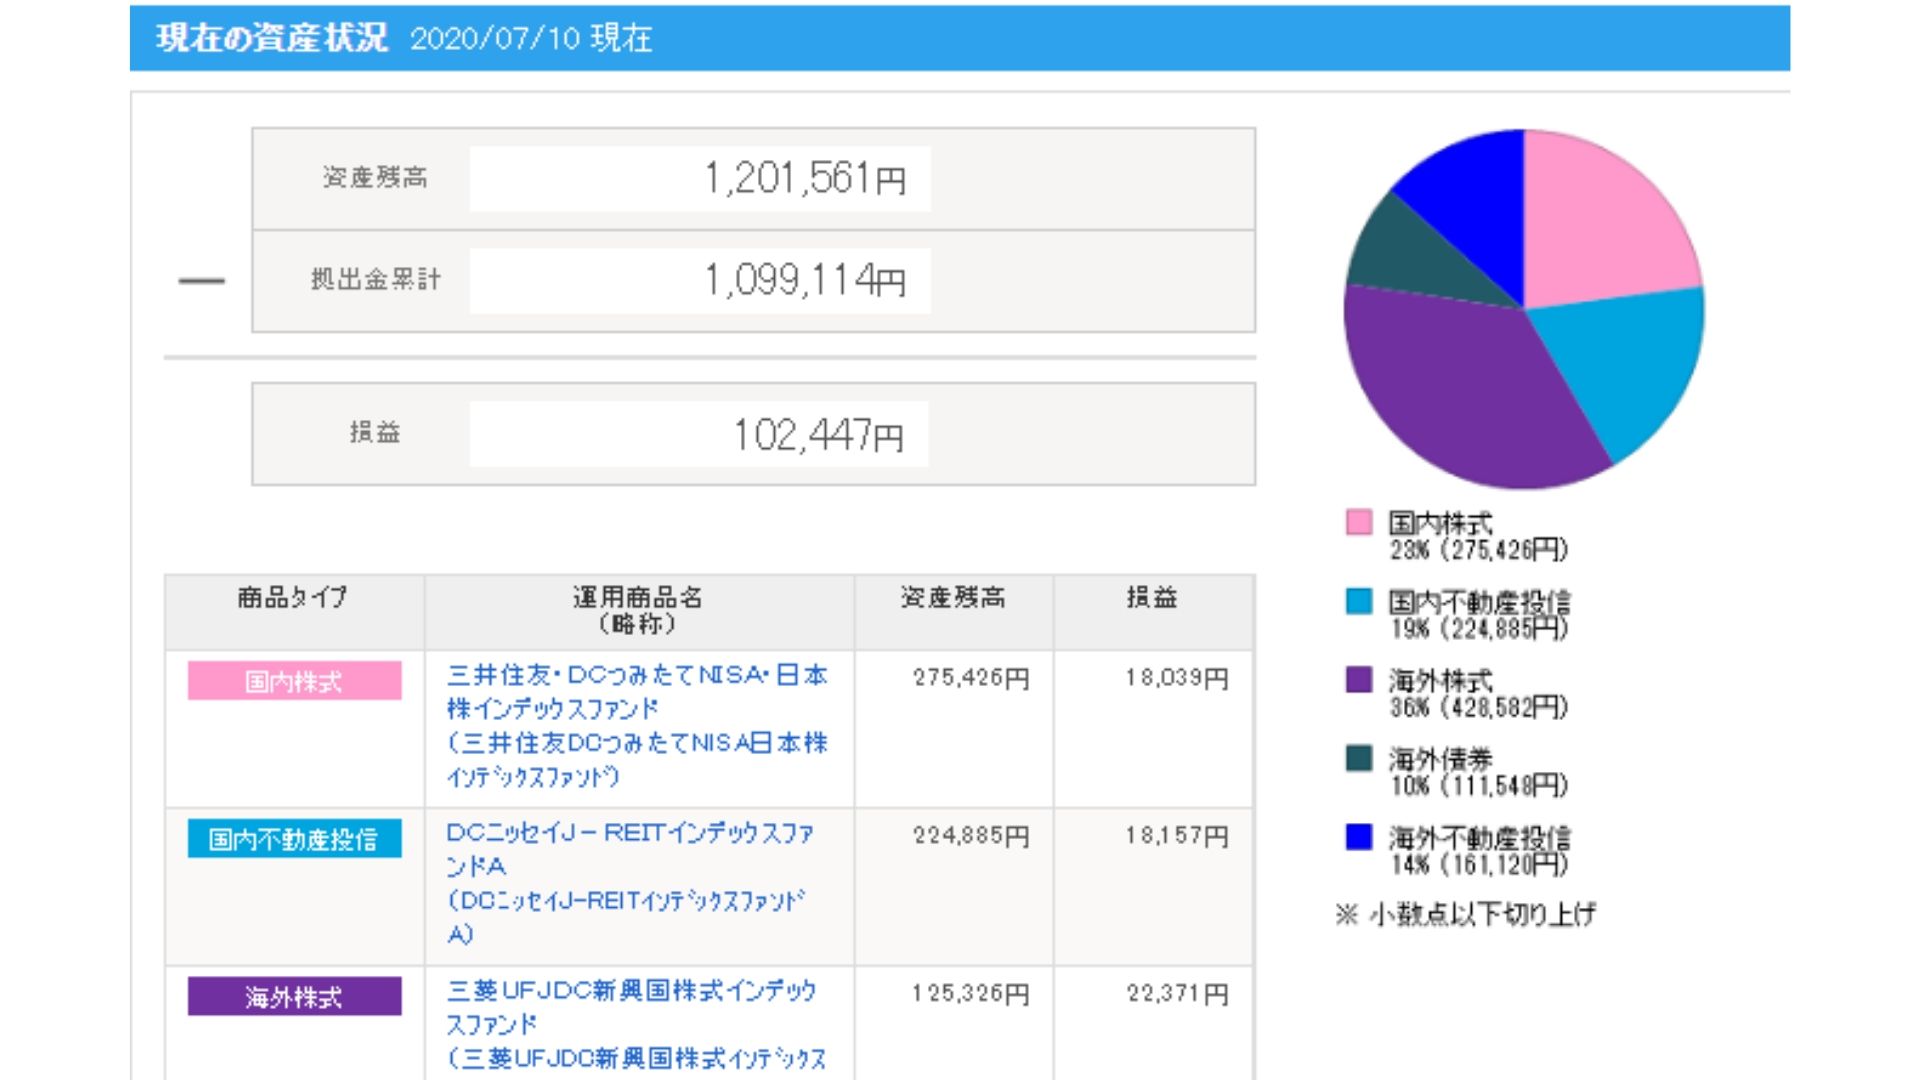Click the pink 国内株式 legend swatch
Viewport: 1920px width, 1080px height.
(x=1359, y=522)
